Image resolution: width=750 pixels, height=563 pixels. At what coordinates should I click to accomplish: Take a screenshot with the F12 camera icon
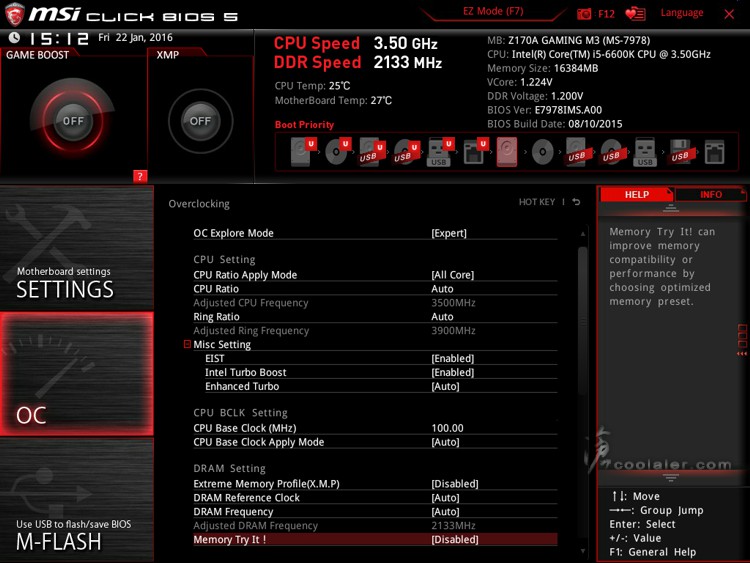click(x=584, y=14)
